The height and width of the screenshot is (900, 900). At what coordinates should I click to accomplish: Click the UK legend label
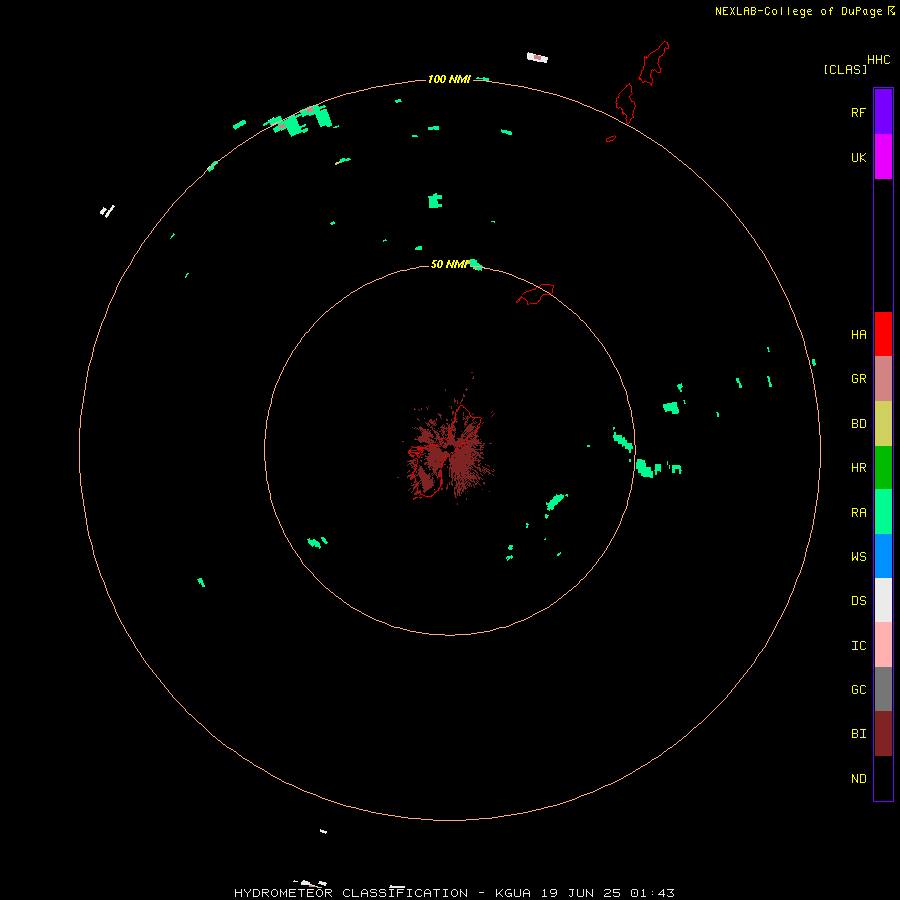tap(858, 157)
